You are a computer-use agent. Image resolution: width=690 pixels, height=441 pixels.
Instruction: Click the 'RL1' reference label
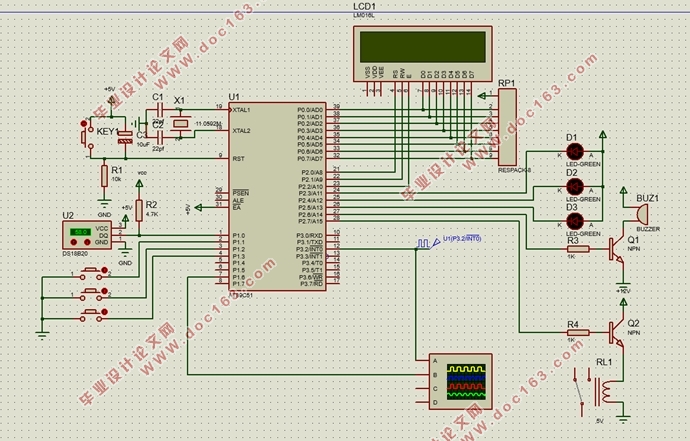pos(604,362)
